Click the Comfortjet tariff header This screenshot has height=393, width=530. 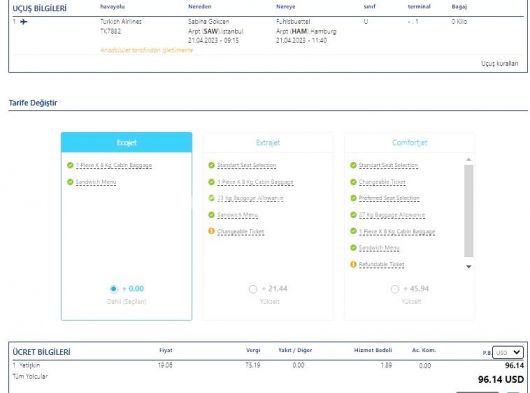point(410,143)
